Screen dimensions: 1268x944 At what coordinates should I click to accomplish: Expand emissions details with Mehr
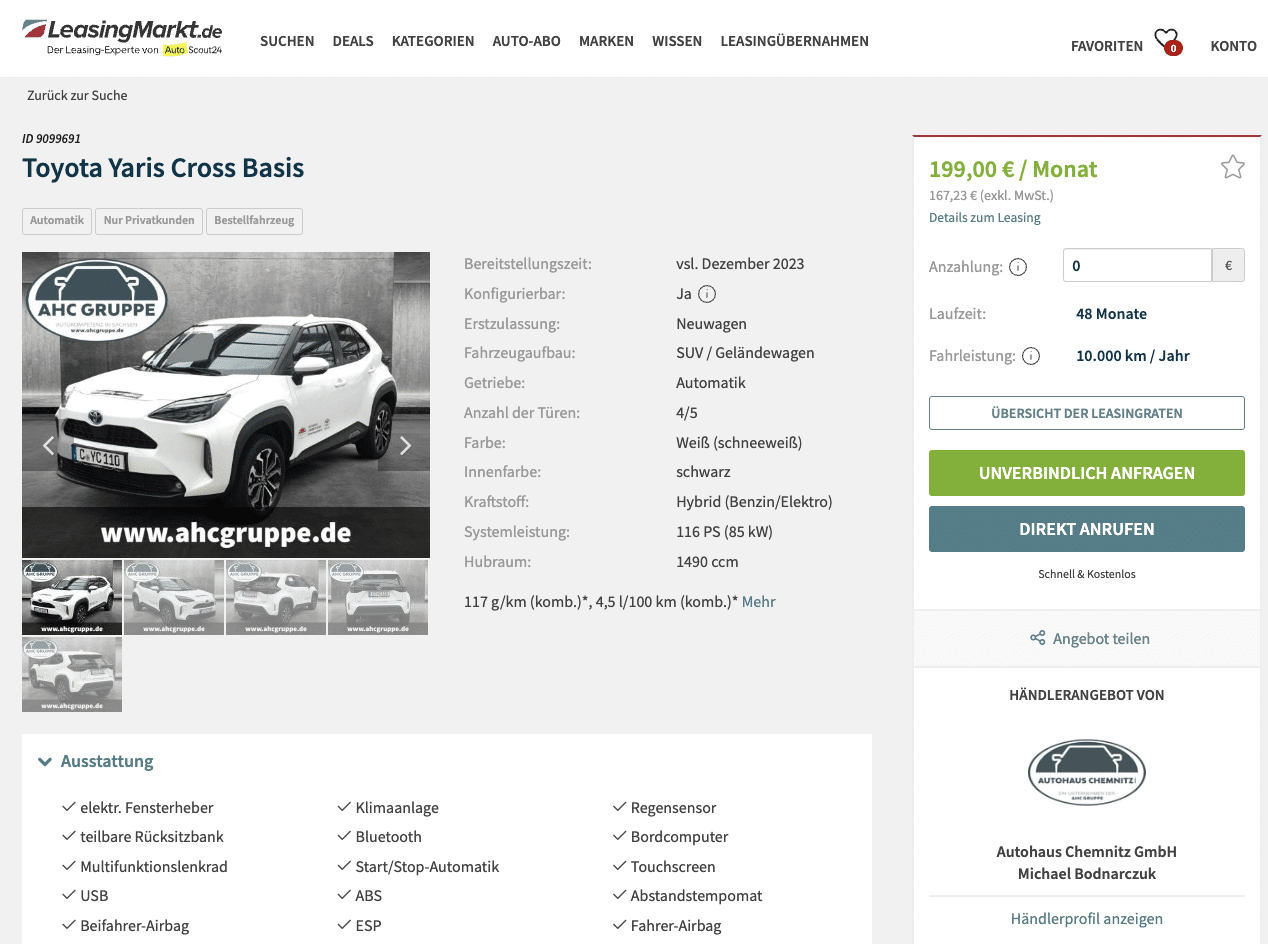tap(758, 601)
